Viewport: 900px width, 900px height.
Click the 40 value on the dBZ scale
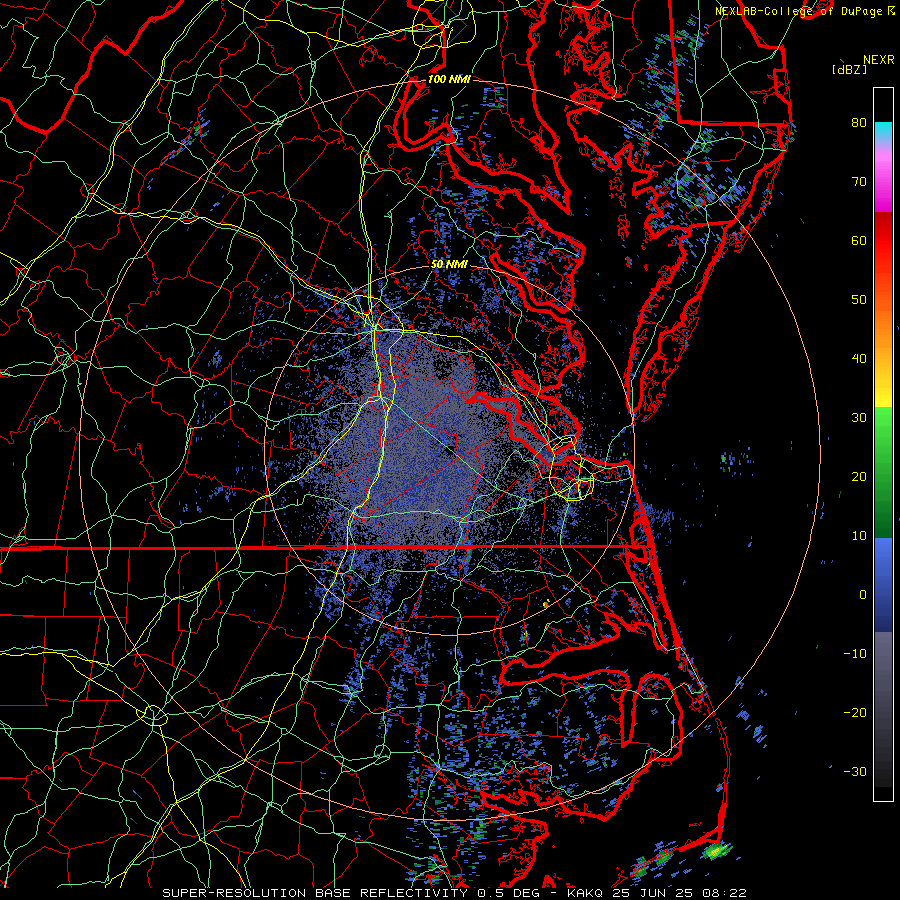point(859,359)
